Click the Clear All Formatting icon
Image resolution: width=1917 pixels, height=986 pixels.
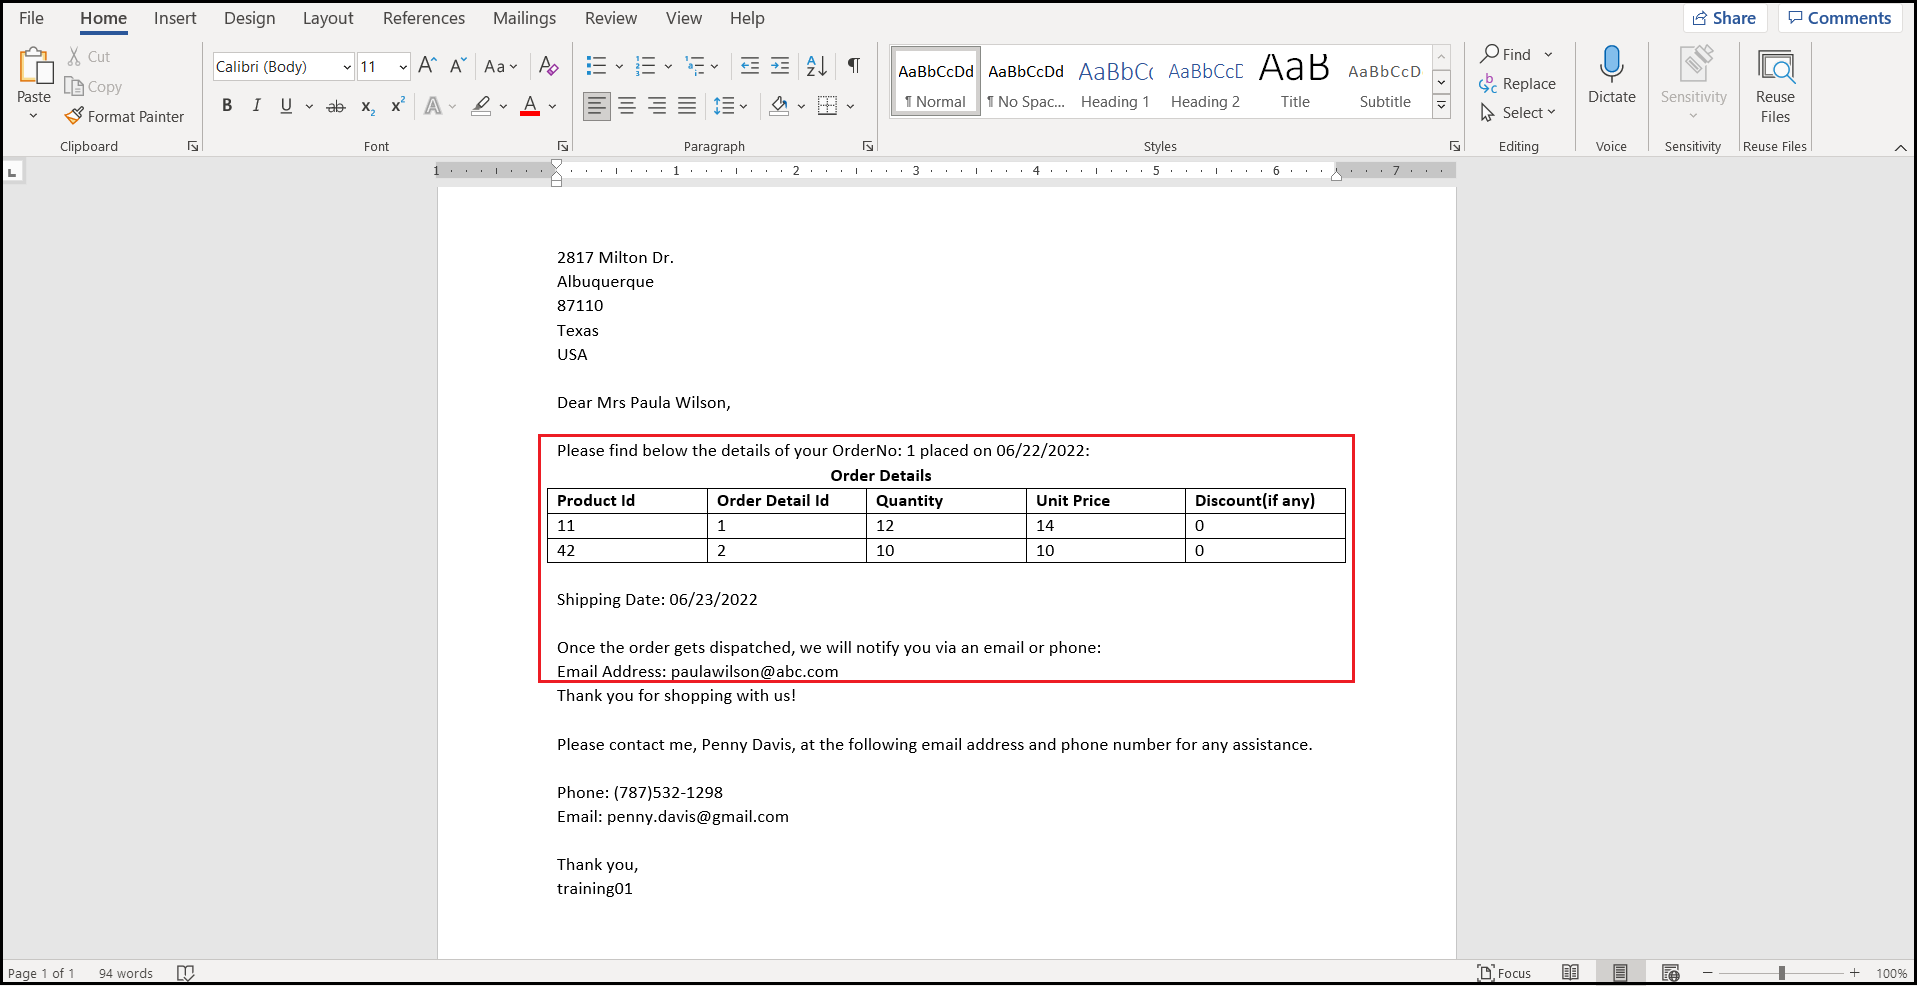(x=548, y=66)
